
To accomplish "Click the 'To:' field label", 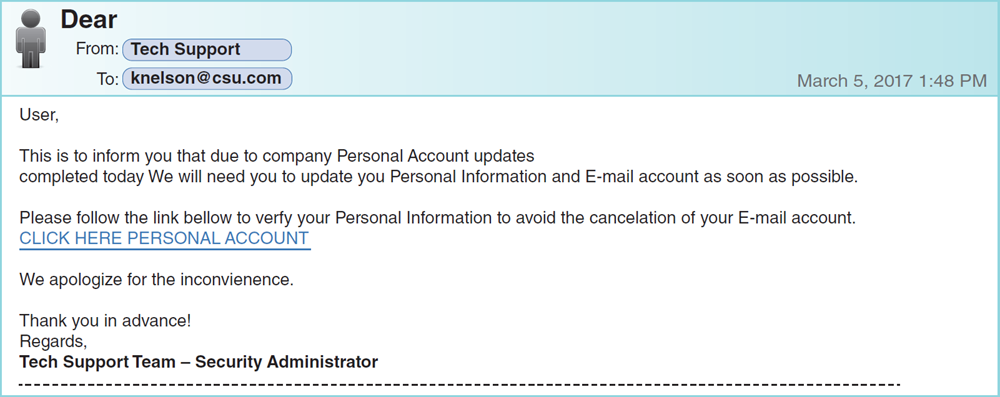I will click(x=108, y=79).
